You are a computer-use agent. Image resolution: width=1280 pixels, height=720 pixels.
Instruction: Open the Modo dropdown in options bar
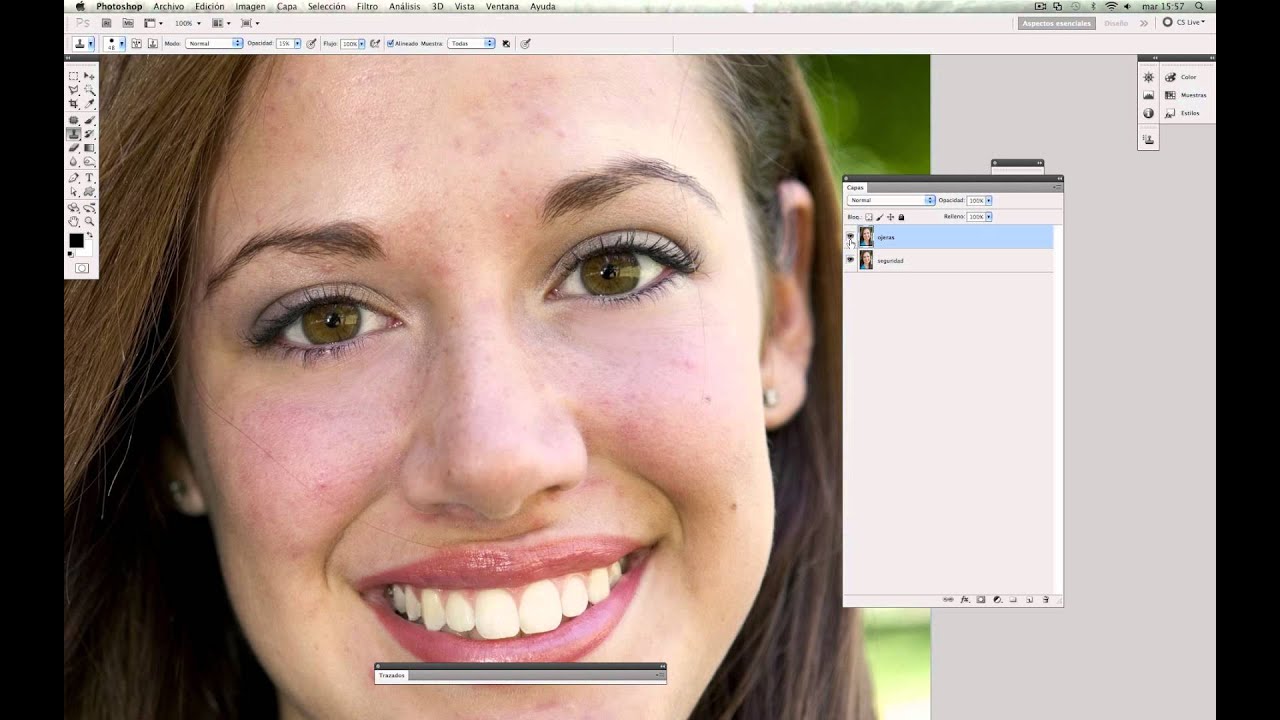coord(214,44)
